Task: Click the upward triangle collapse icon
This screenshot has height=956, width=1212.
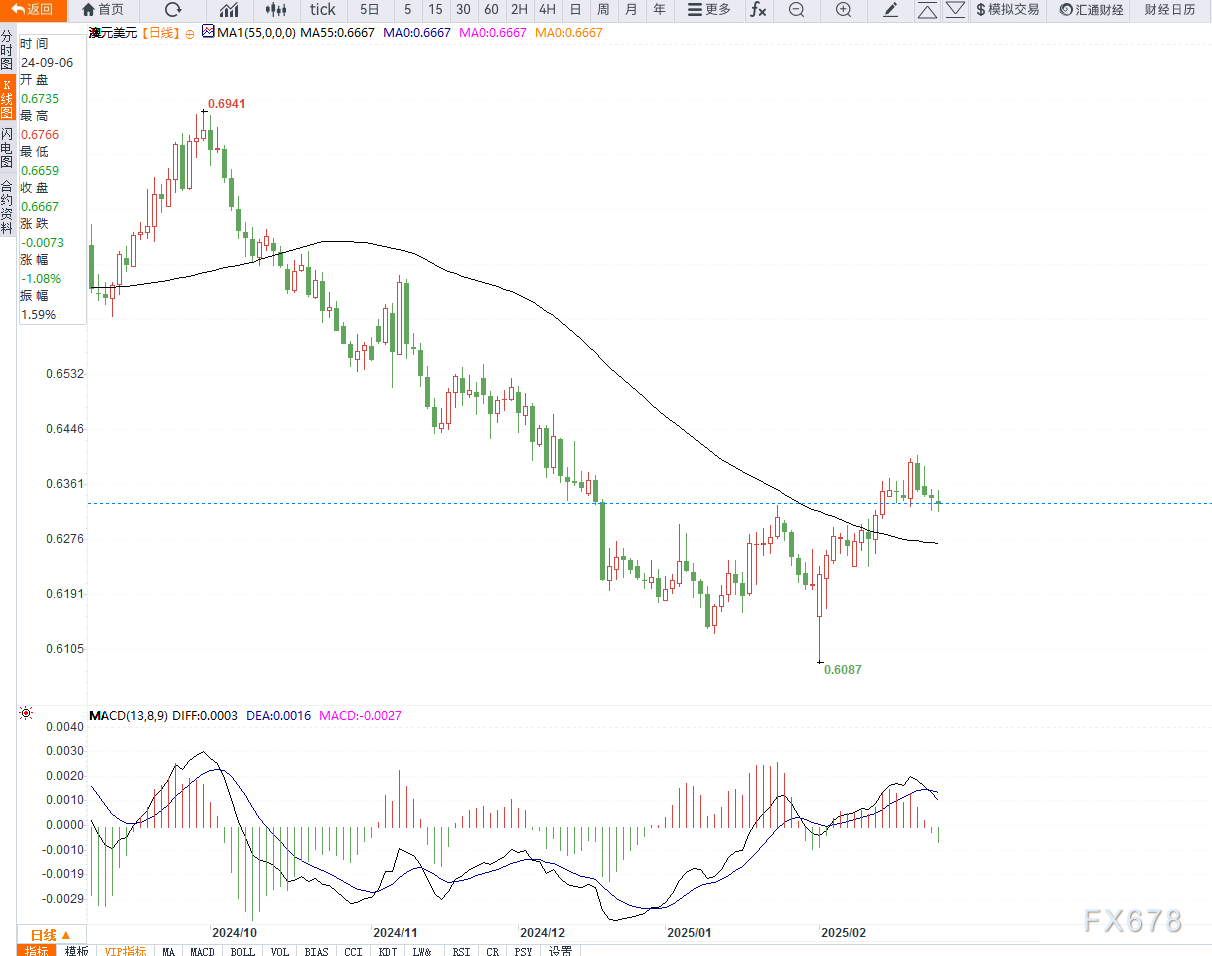Action: 927,10
